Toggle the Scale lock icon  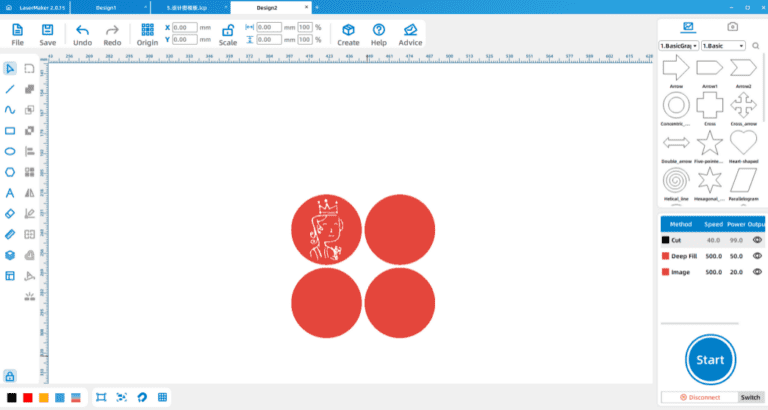(228, 30)
